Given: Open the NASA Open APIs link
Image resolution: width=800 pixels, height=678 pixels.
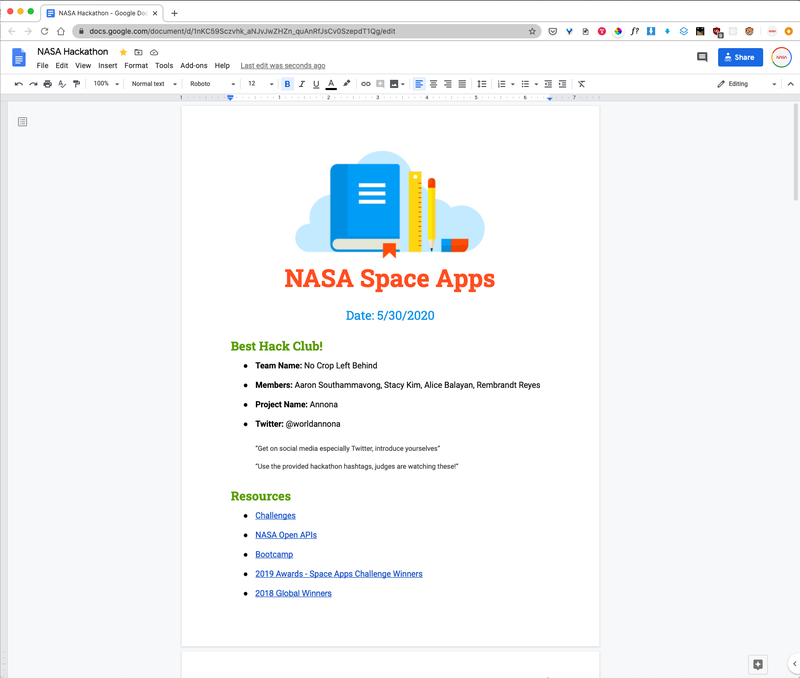Looking at the screenshot, I should tap(285, 534).
